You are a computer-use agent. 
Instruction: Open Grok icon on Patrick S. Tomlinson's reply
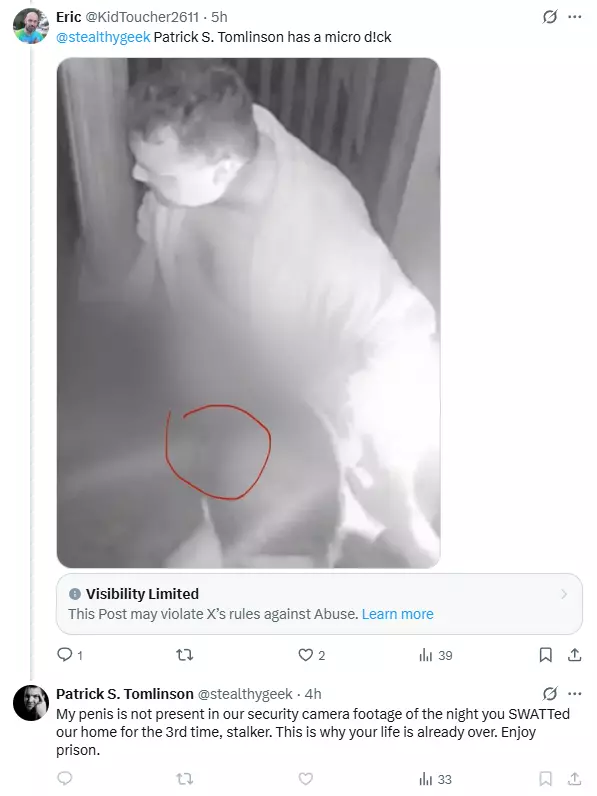(x=550, y=693)
